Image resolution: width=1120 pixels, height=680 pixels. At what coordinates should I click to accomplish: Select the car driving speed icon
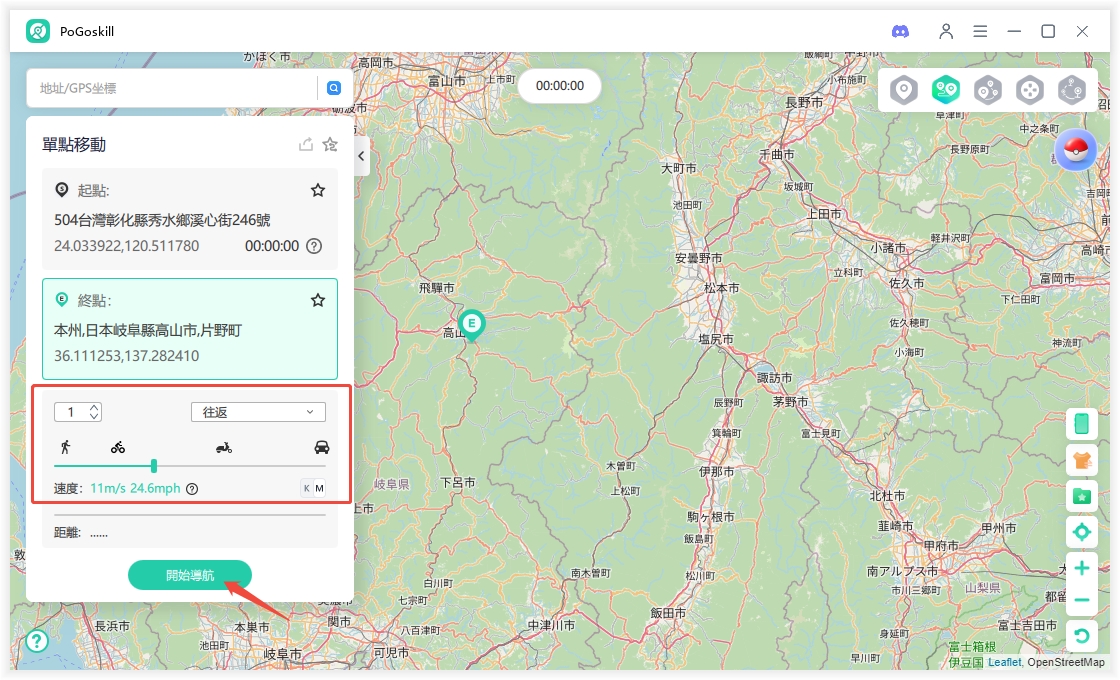coord(322,447)
